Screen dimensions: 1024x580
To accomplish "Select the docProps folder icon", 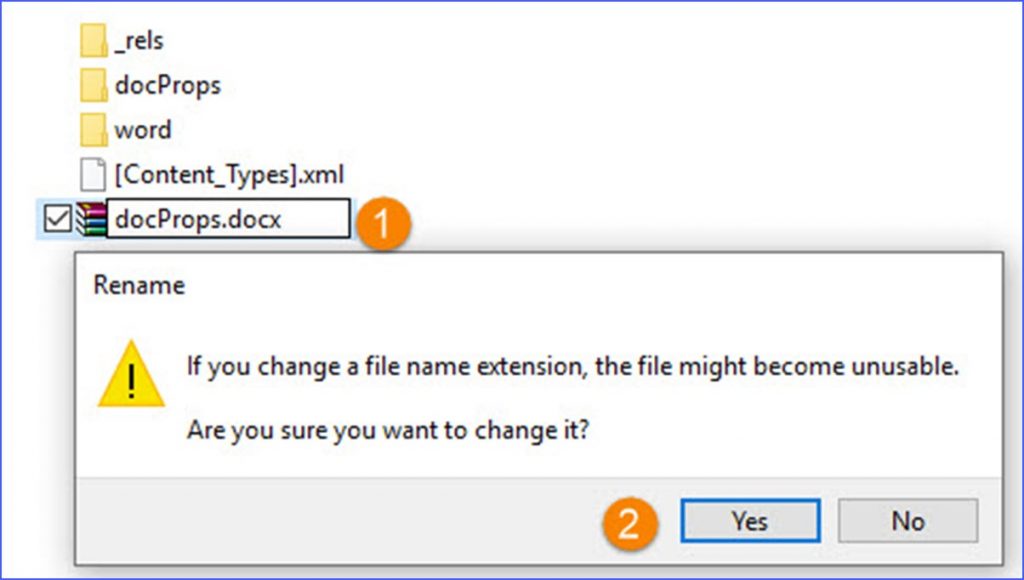I will coord(93,86).
